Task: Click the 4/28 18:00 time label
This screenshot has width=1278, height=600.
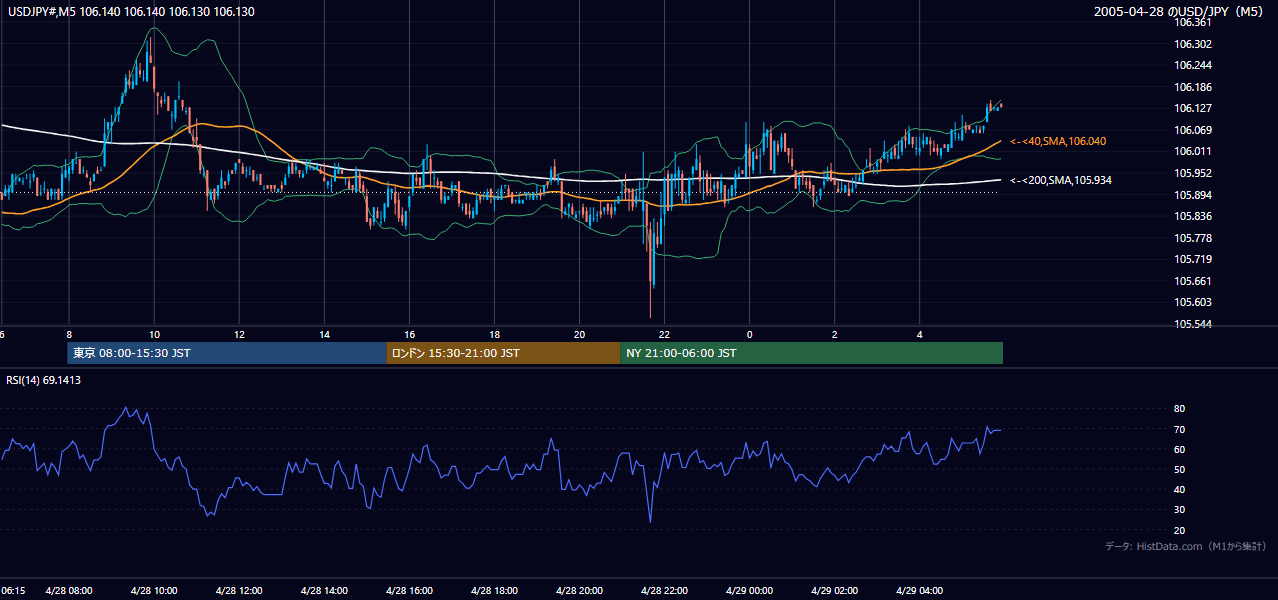Action: click(494, 591)
